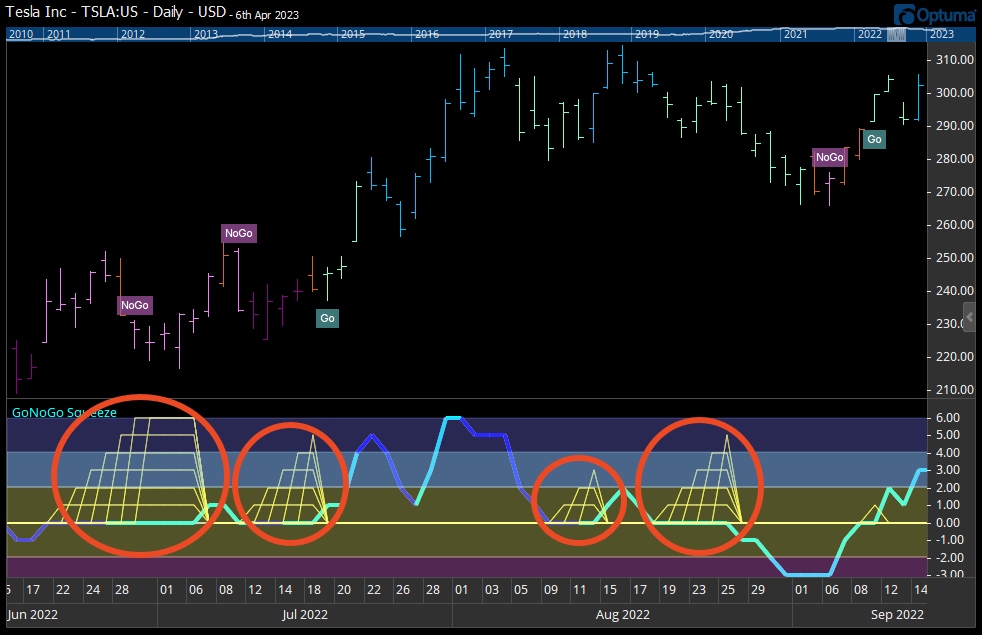Expand the side panel arrow at right edge
The image size is (982, 635).
coord(971,317)
